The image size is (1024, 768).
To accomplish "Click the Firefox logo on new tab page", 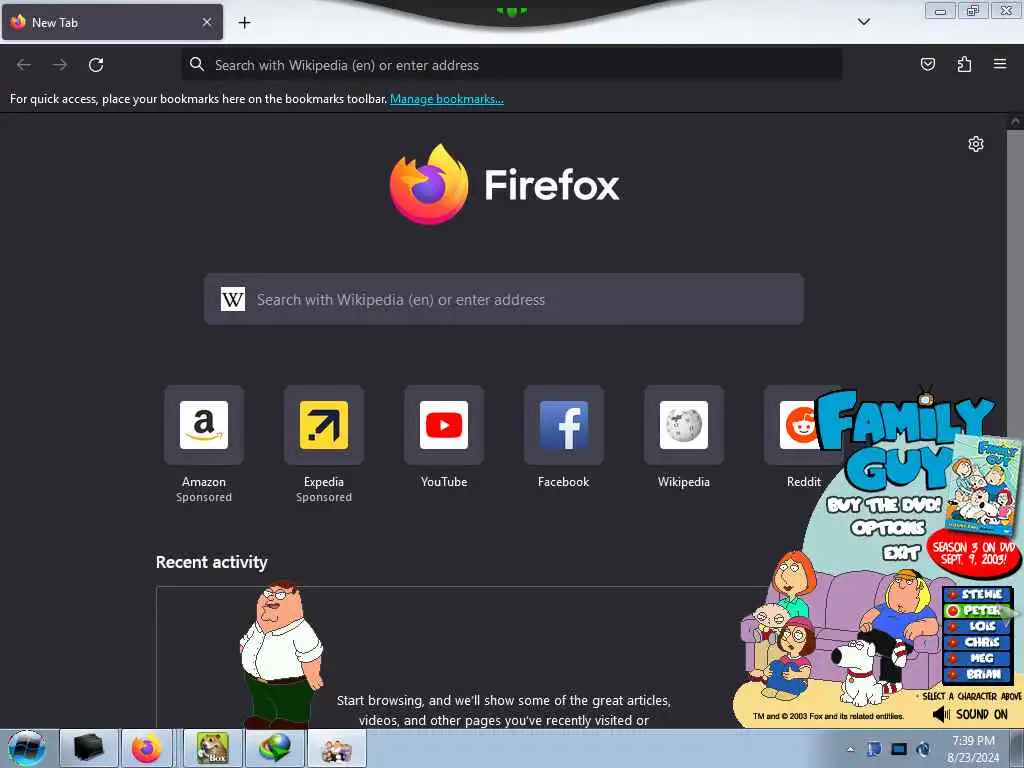I will pos(429,184).
